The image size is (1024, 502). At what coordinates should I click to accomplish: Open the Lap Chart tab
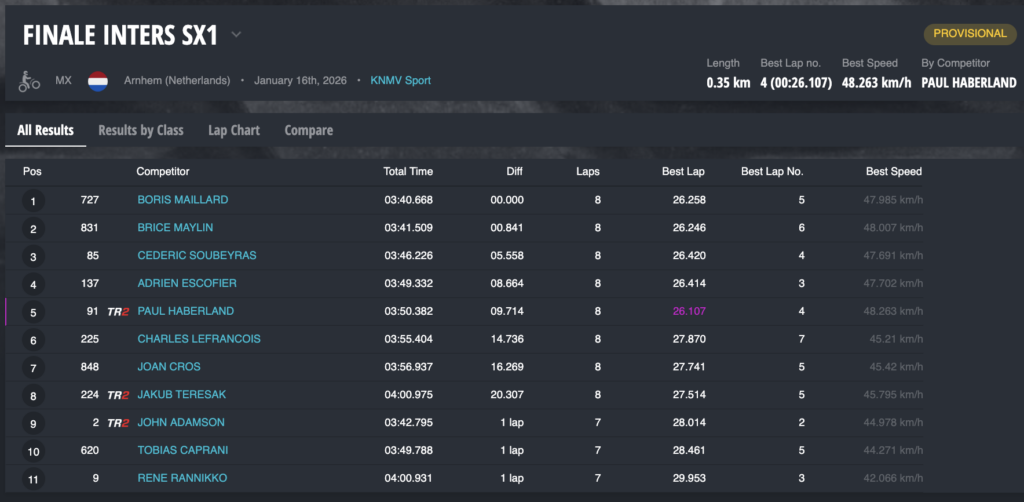[234, 130]
